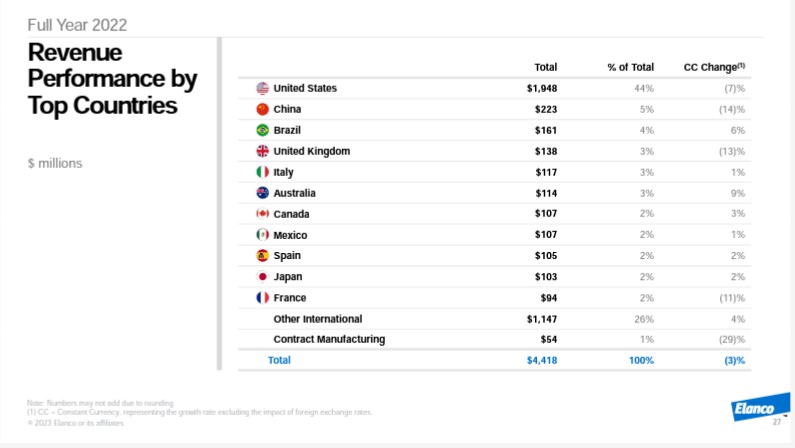Viewport: 795px width, 448px height.
Task: Click the Australia flag icon
Action: coord(263,193)
